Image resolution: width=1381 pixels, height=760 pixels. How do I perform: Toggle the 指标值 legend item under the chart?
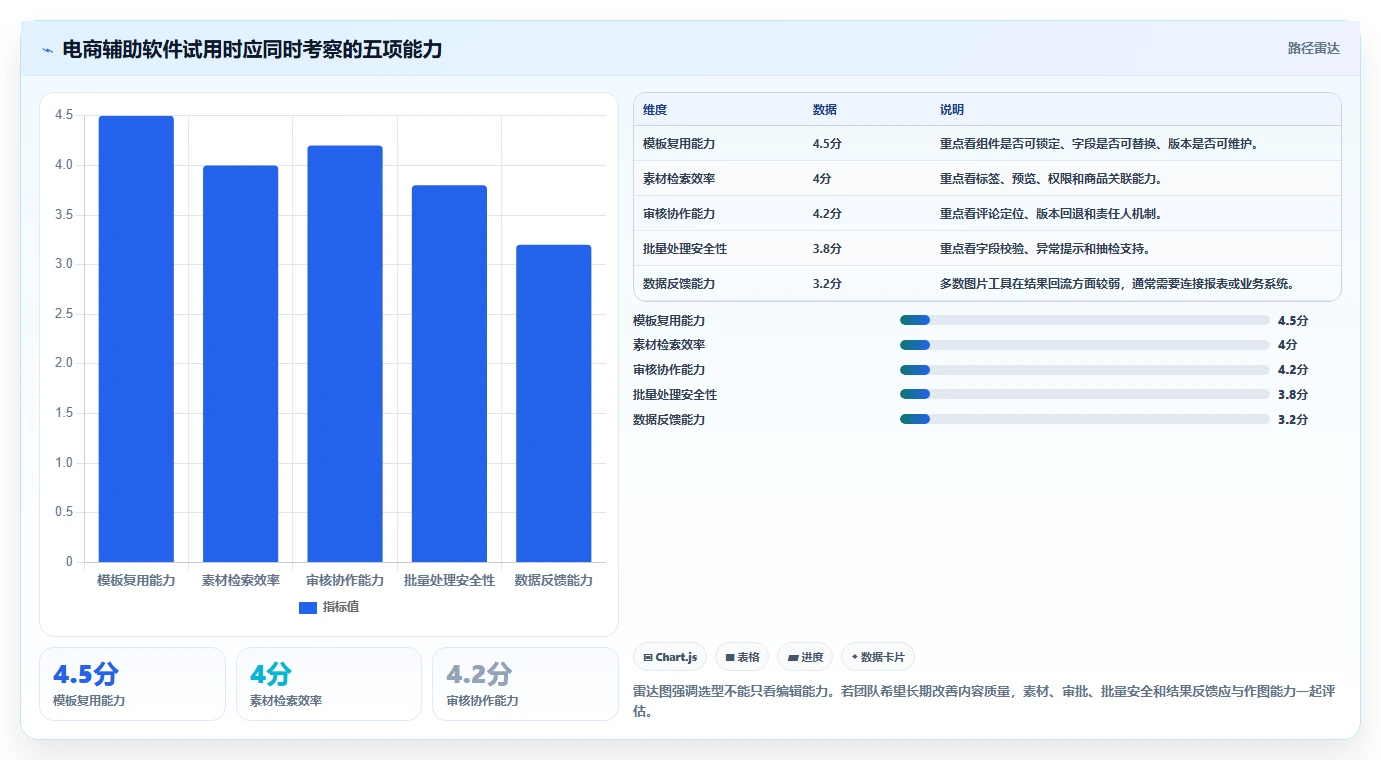(329, 607)
